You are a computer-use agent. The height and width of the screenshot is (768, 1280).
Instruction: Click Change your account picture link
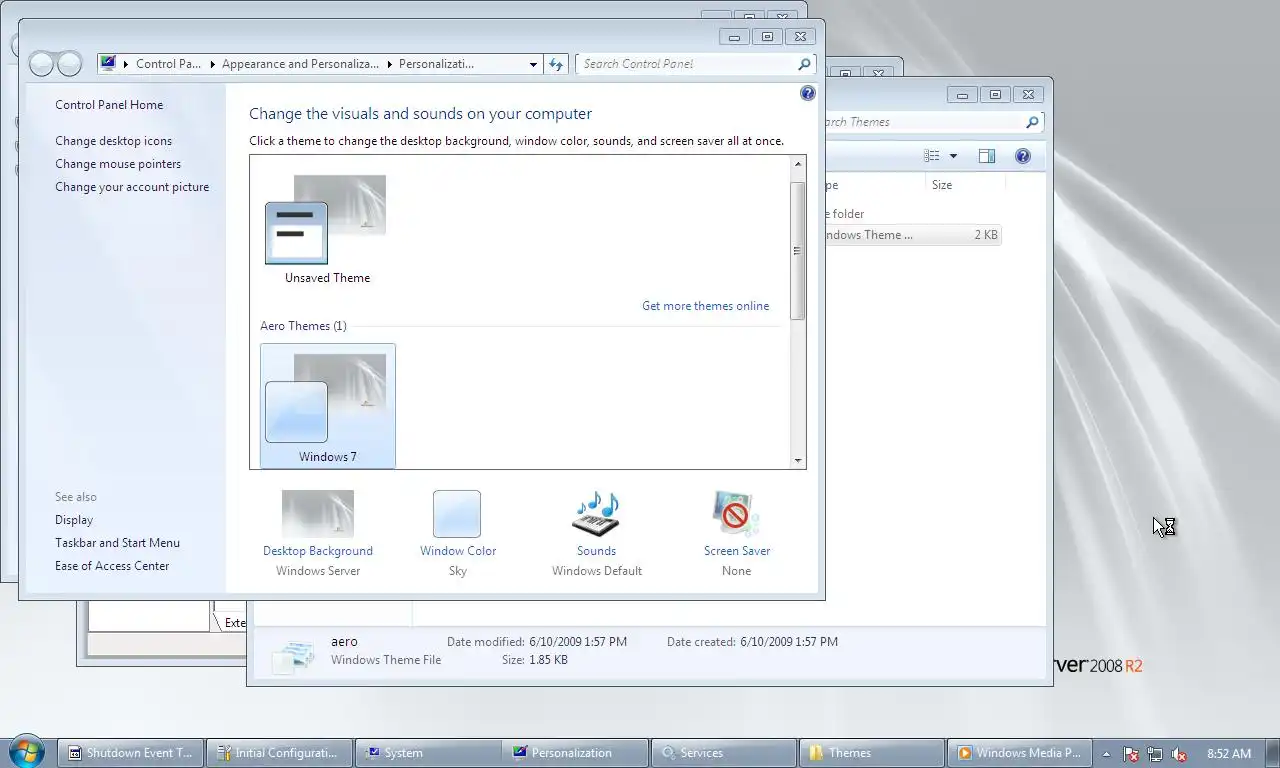(x=132, y=187)
